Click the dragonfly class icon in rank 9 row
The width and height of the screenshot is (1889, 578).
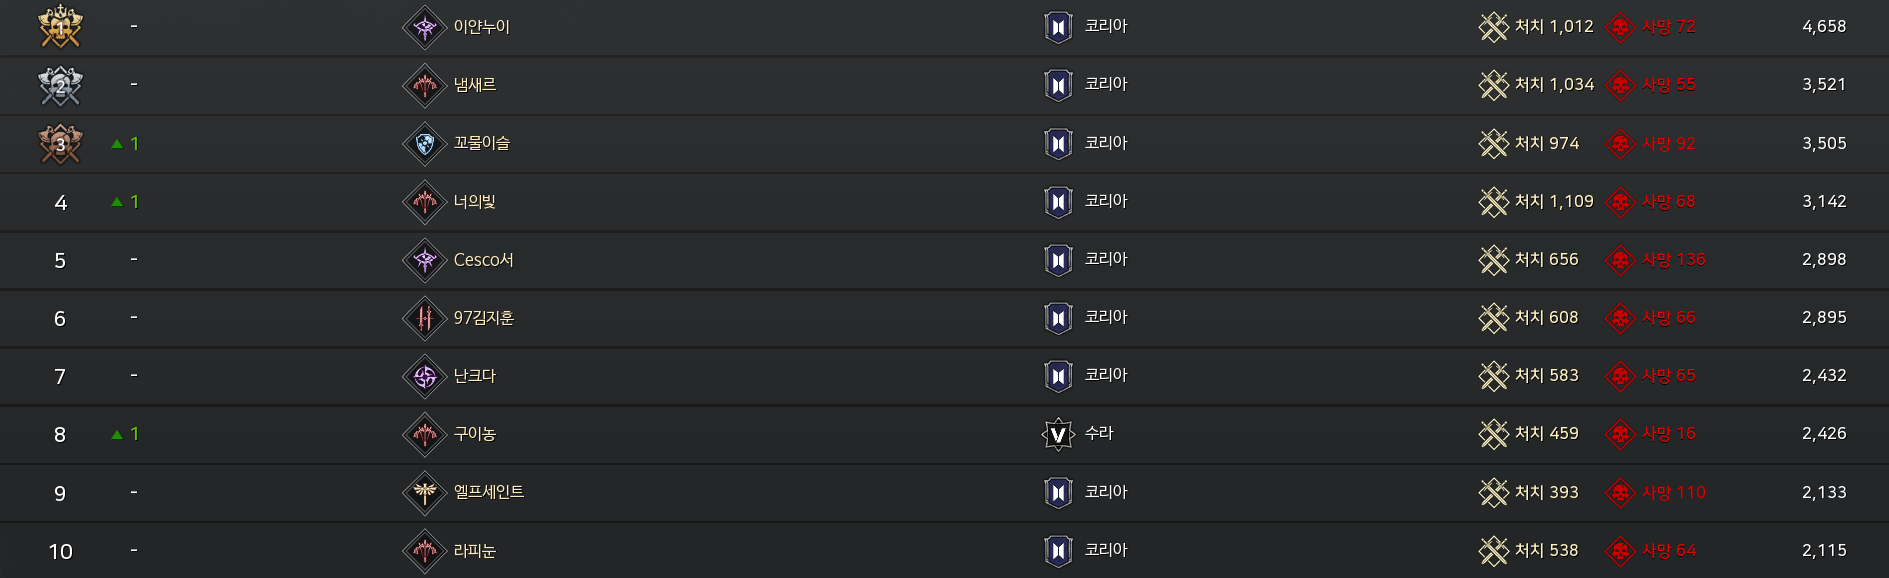[425, 492]
